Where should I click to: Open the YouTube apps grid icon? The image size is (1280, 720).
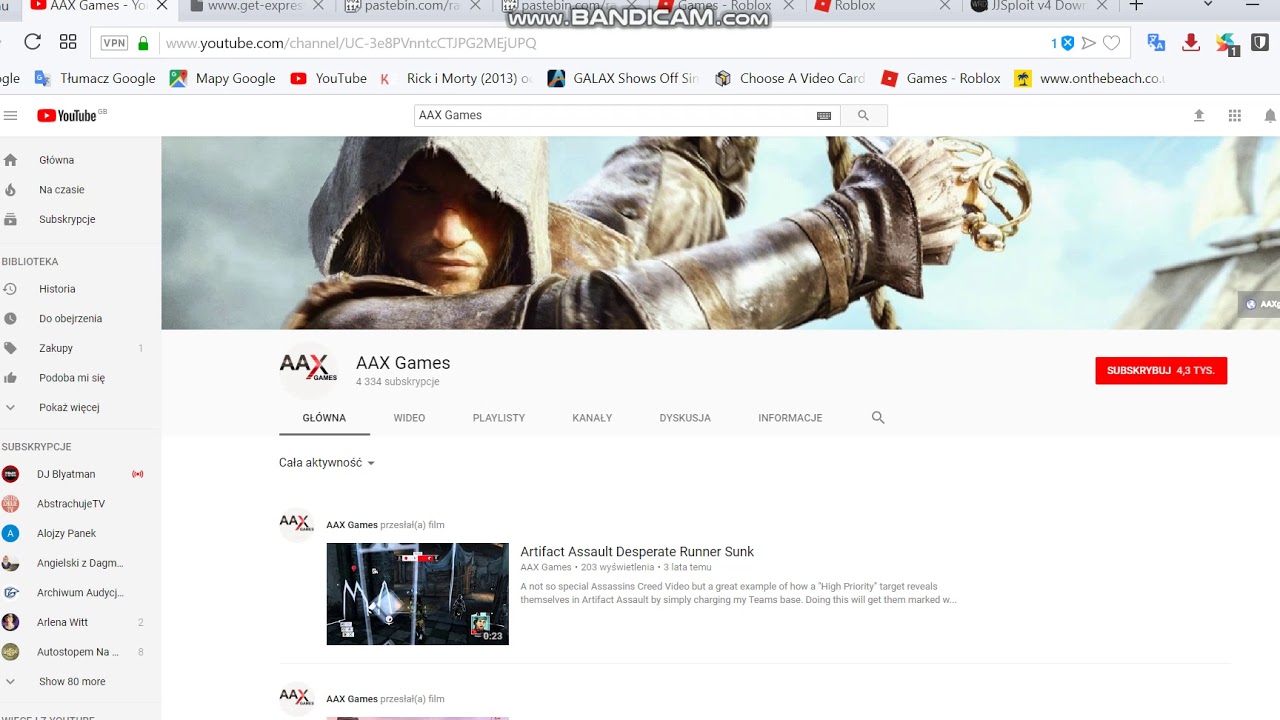click(x=1235, y=116)
